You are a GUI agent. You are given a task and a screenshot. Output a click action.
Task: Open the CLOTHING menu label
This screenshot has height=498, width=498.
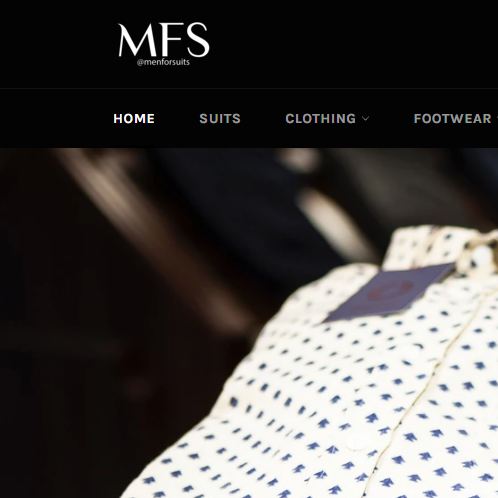pyautogui.click(x=321, y=119)
